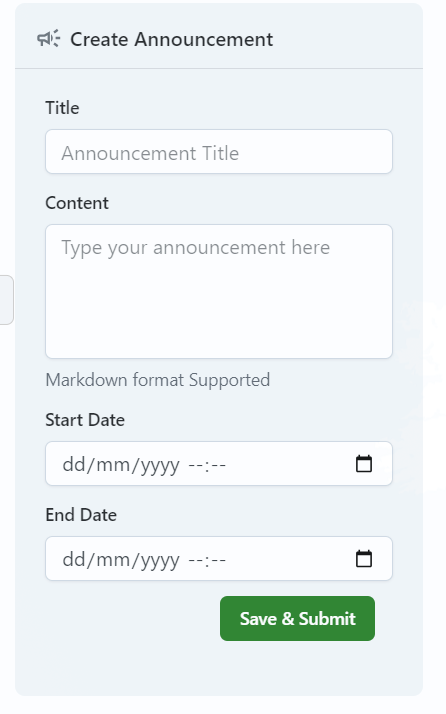
Task: Click the megaphone icon beside Create Announcement
Action: [x=48, y=39]
